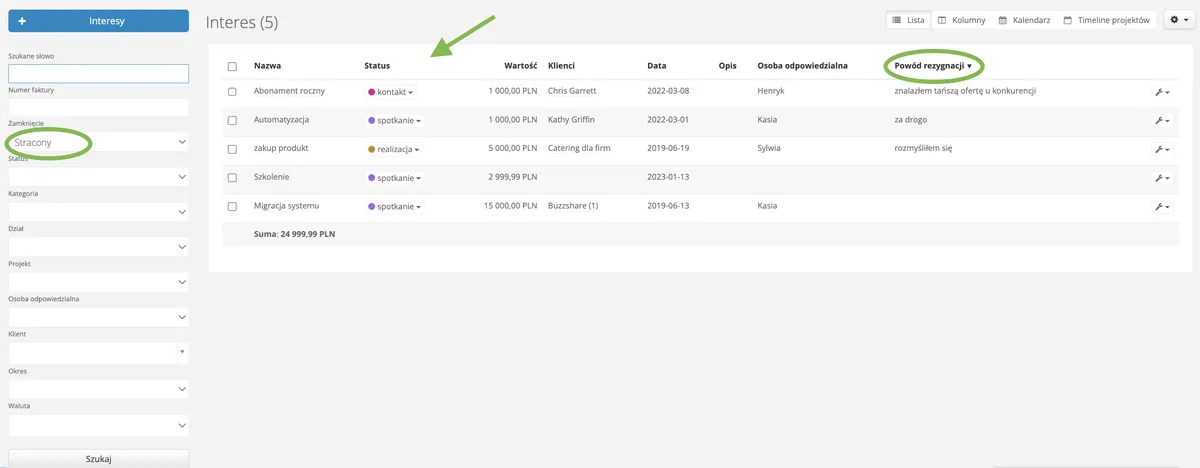
Task: Focus the Szukane słowo input field
Action: (x=98, y=73)
